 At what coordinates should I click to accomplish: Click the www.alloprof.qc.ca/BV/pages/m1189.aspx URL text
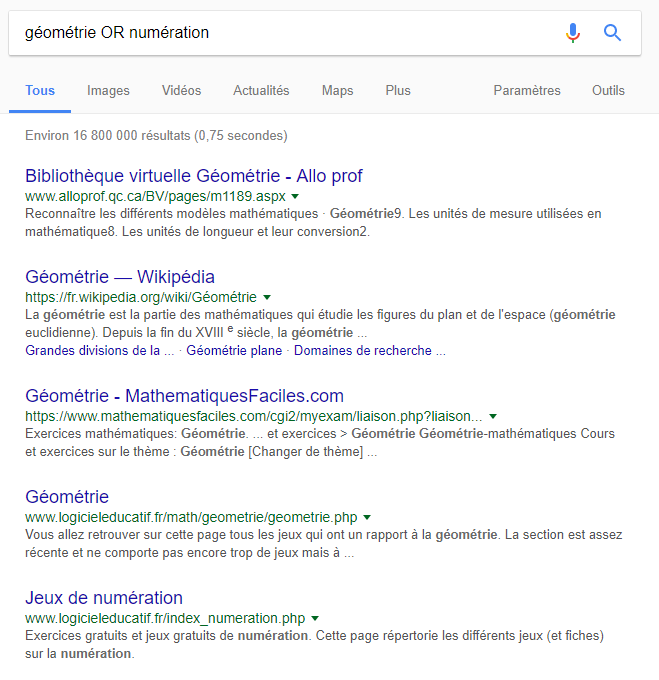click(x=155, y=196)
